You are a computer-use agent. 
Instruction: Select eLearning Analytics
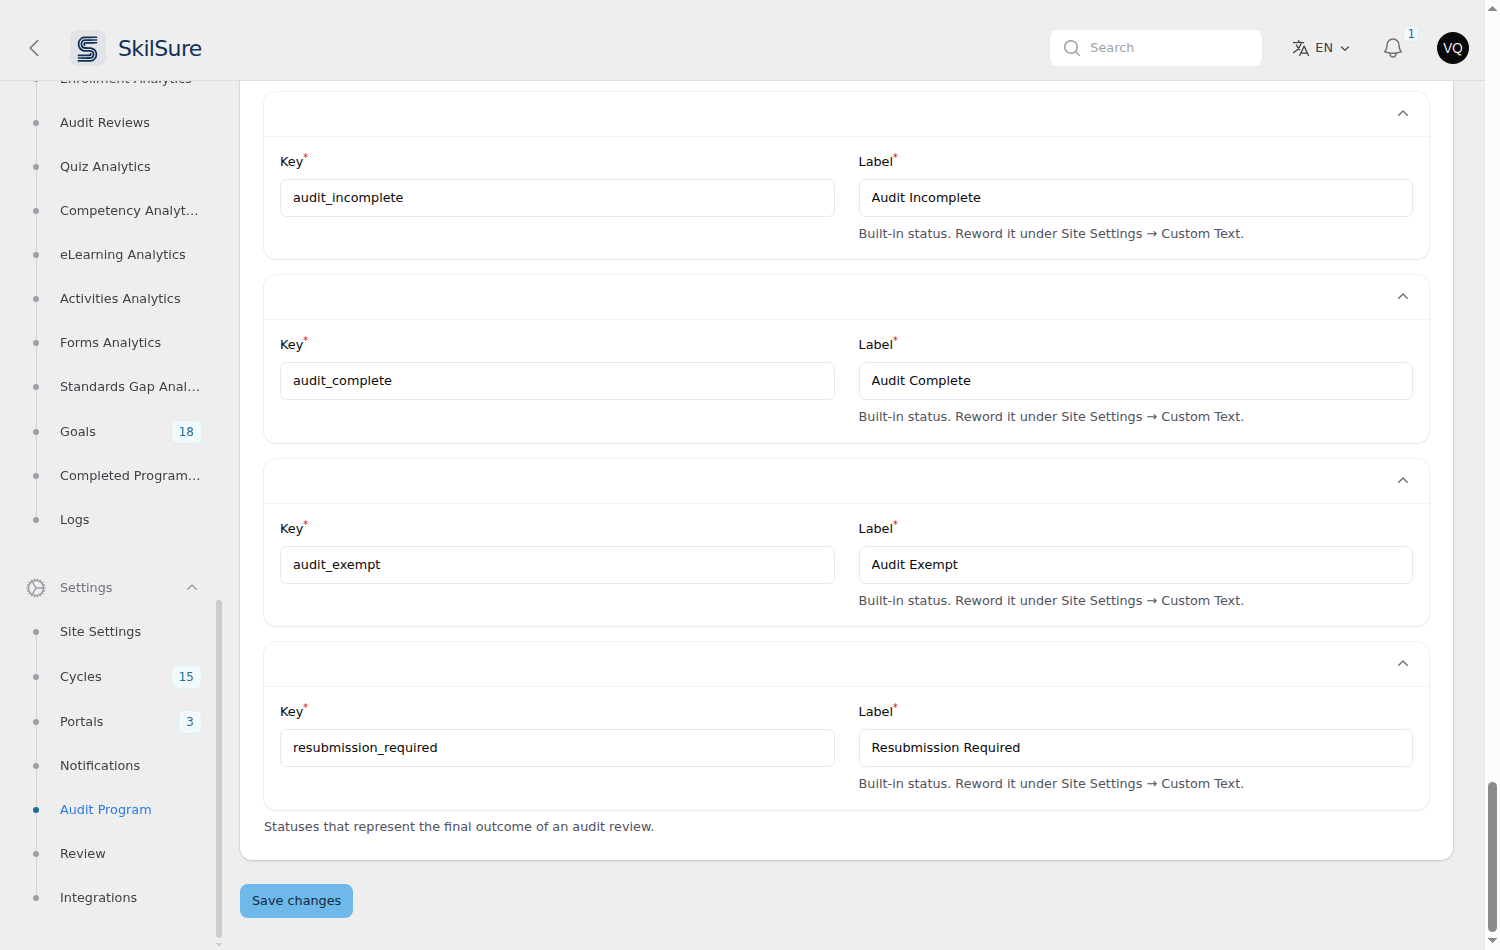122,255
